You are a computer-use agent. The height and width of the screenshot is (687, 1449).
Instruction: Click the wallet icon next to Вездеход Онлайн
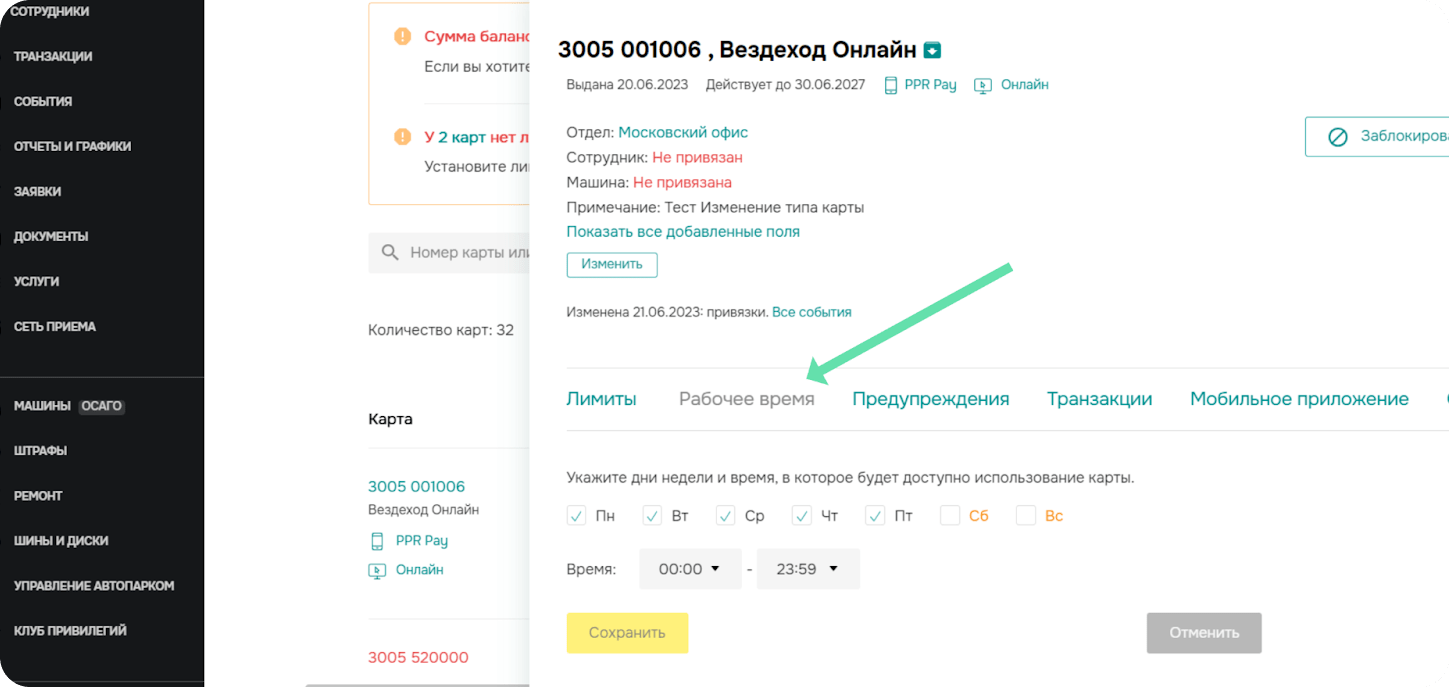(x=932, y=50)
